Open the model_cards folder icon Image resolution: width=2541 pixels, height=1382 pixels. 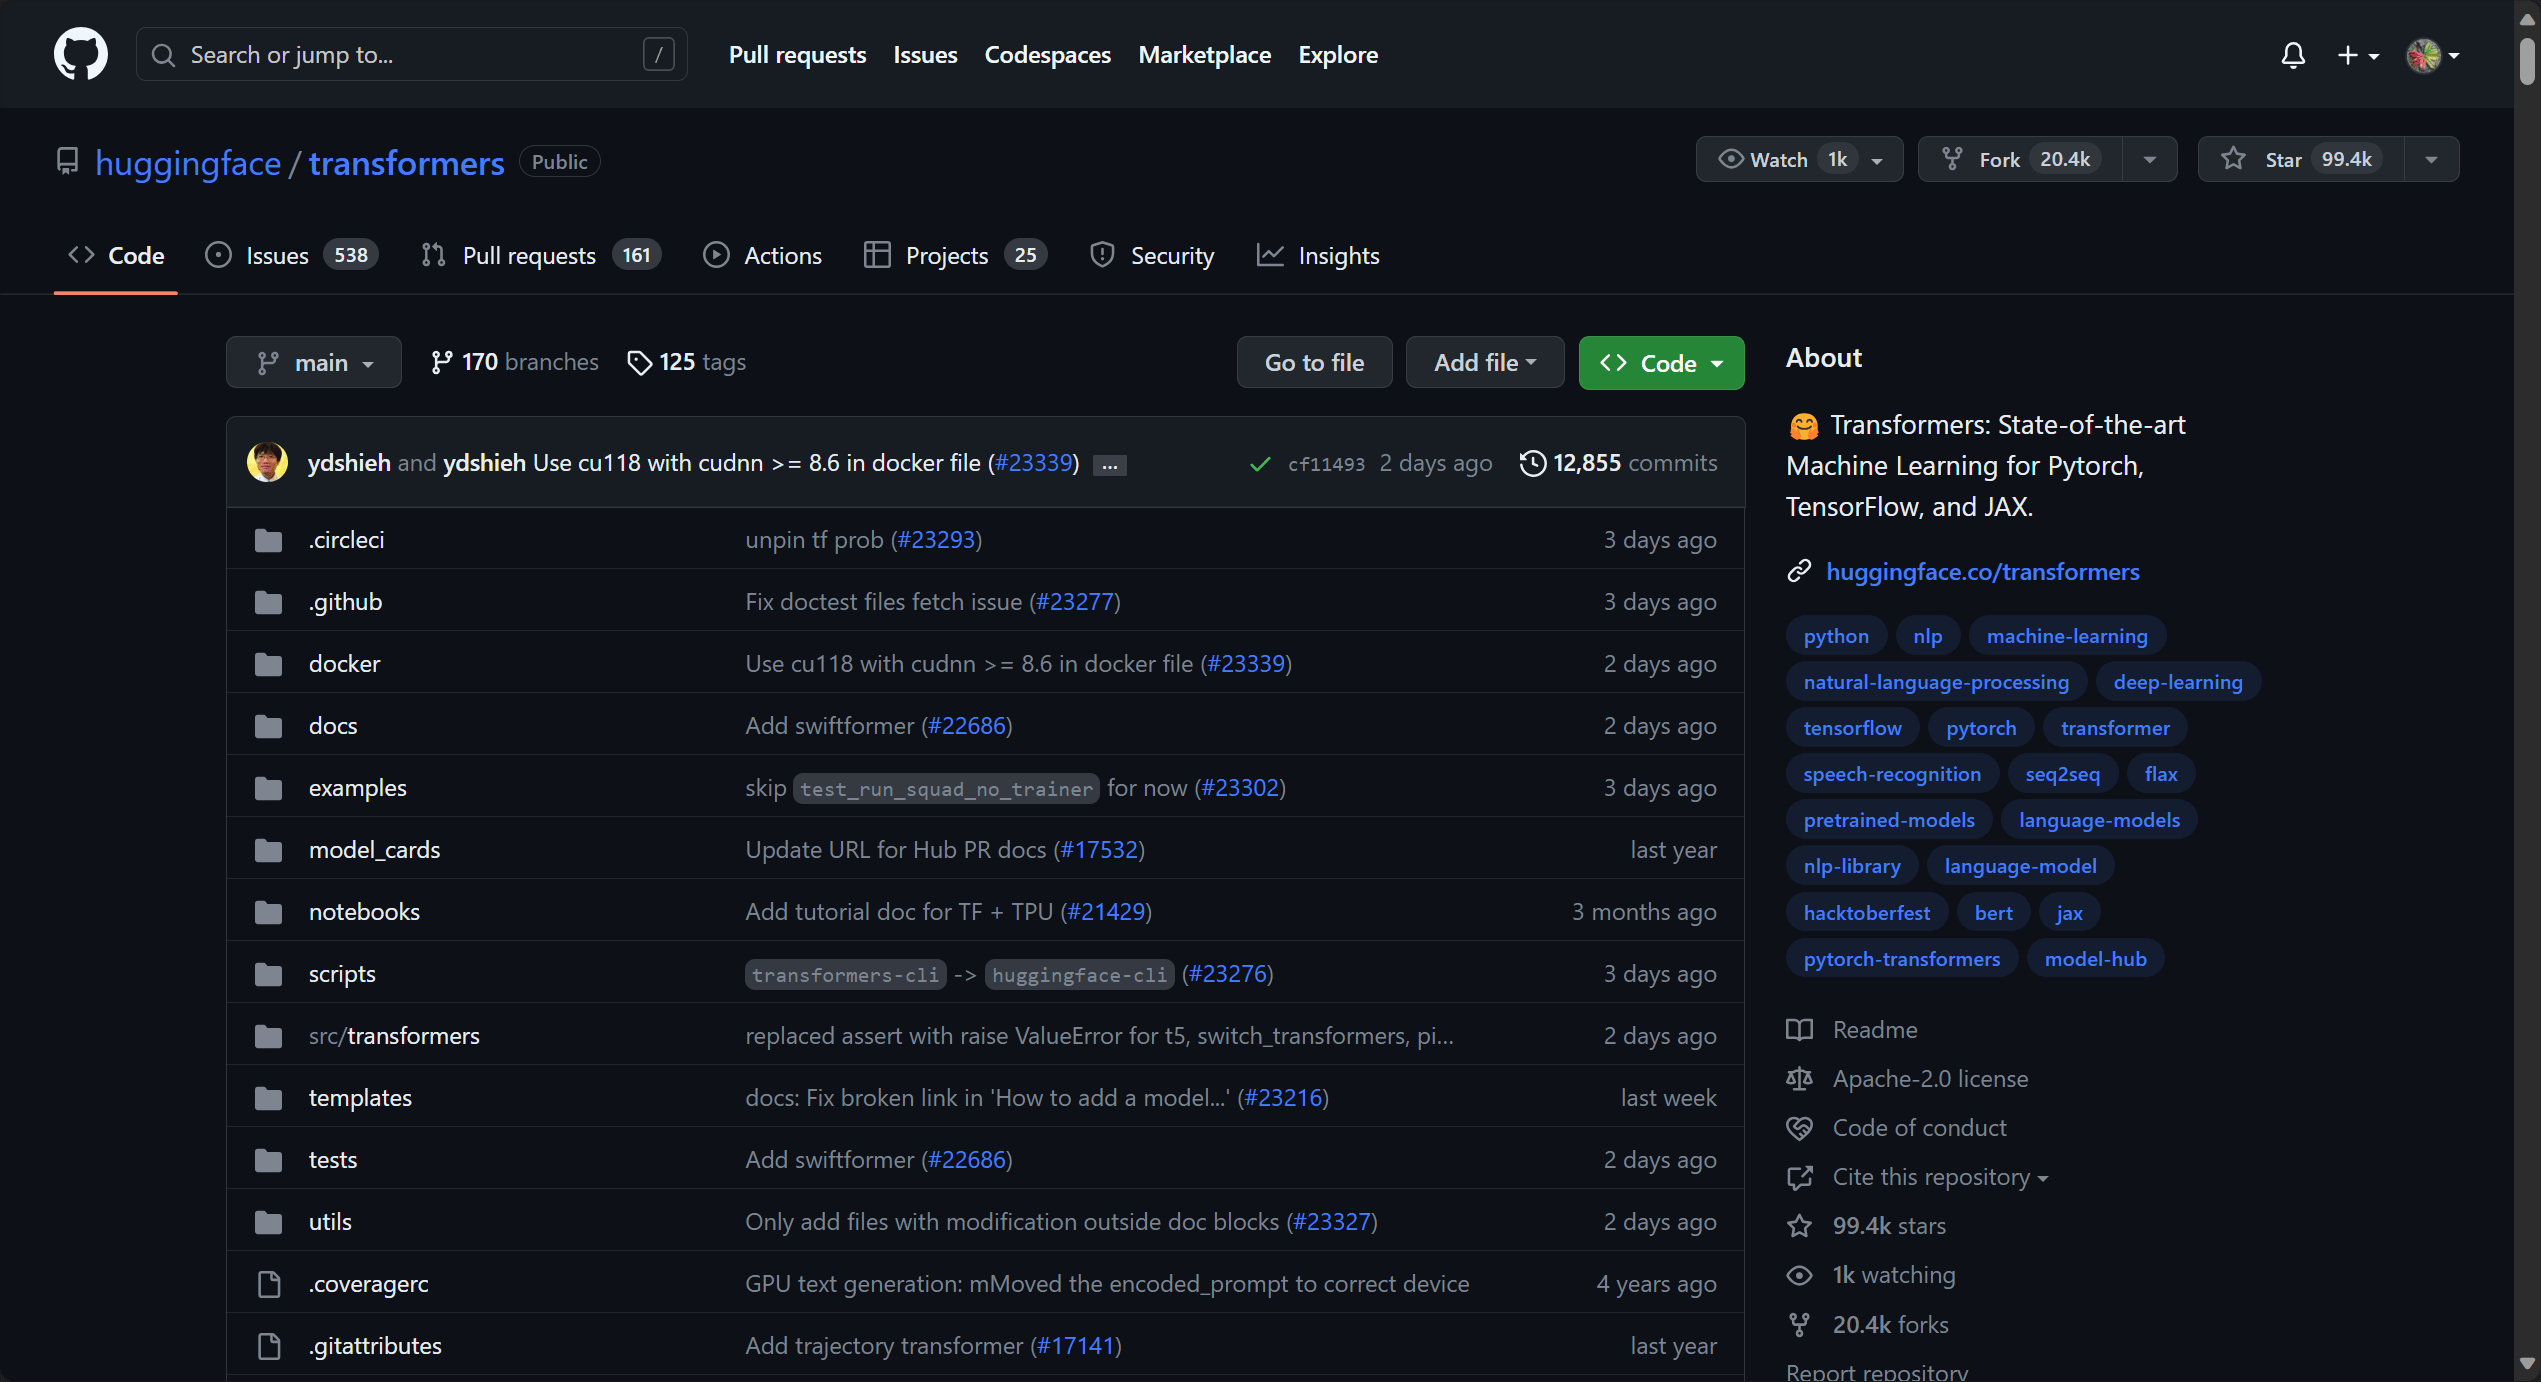point(268,850)
